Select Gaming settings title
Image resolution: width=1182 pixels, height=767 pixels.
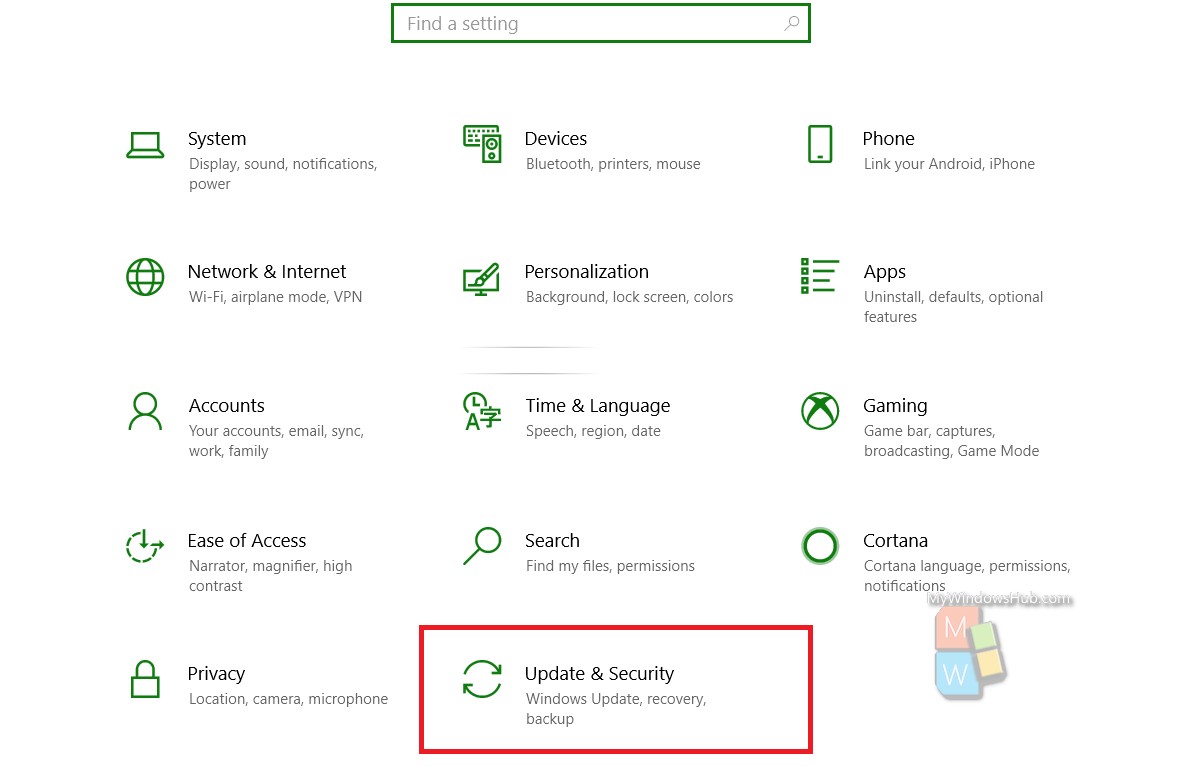(x=896, y=407)
